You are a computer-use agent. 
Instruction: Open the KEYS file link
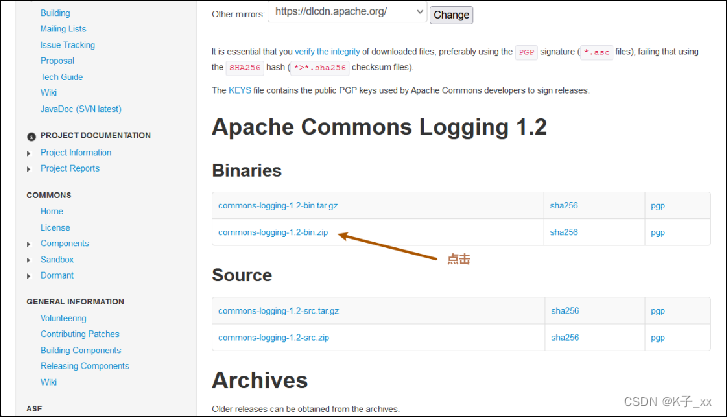240,90
